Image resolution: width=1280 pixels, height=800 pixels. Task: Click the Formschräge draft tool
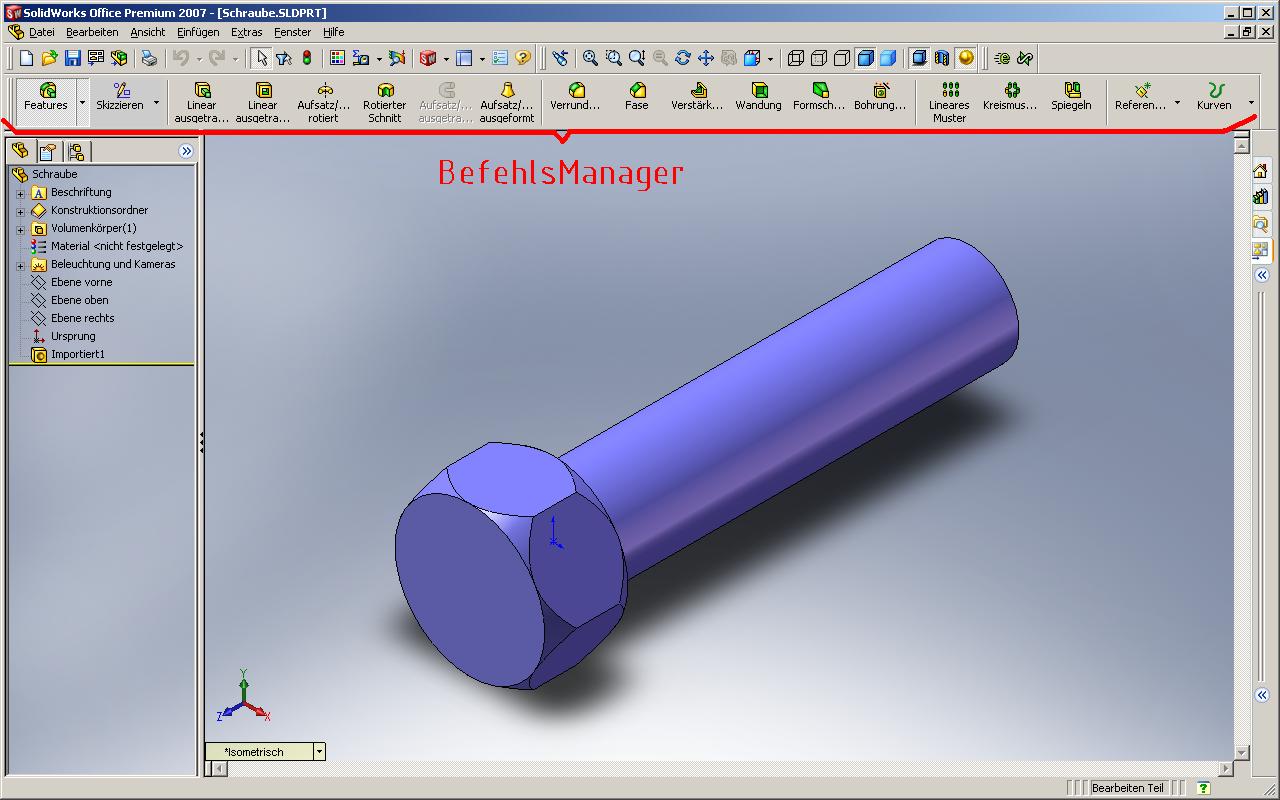[820, 97]
